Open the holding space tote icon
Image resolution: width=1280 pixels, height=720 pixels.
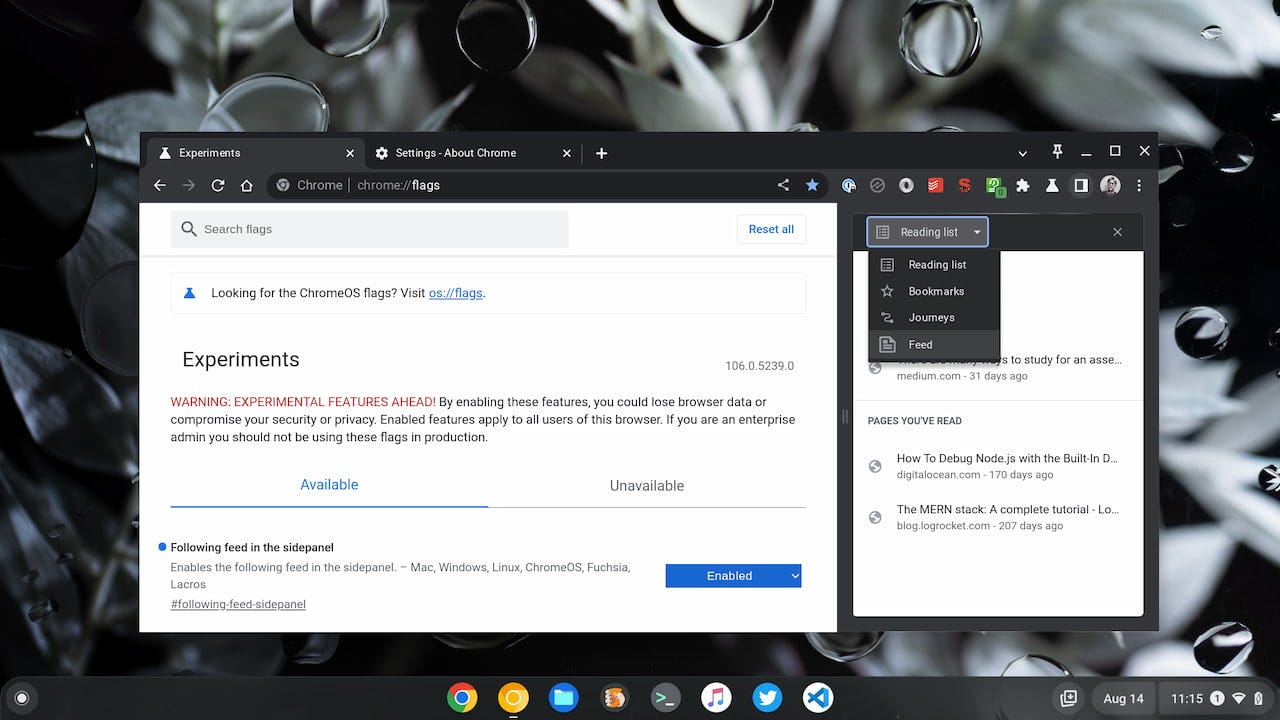click(1068, 698)
